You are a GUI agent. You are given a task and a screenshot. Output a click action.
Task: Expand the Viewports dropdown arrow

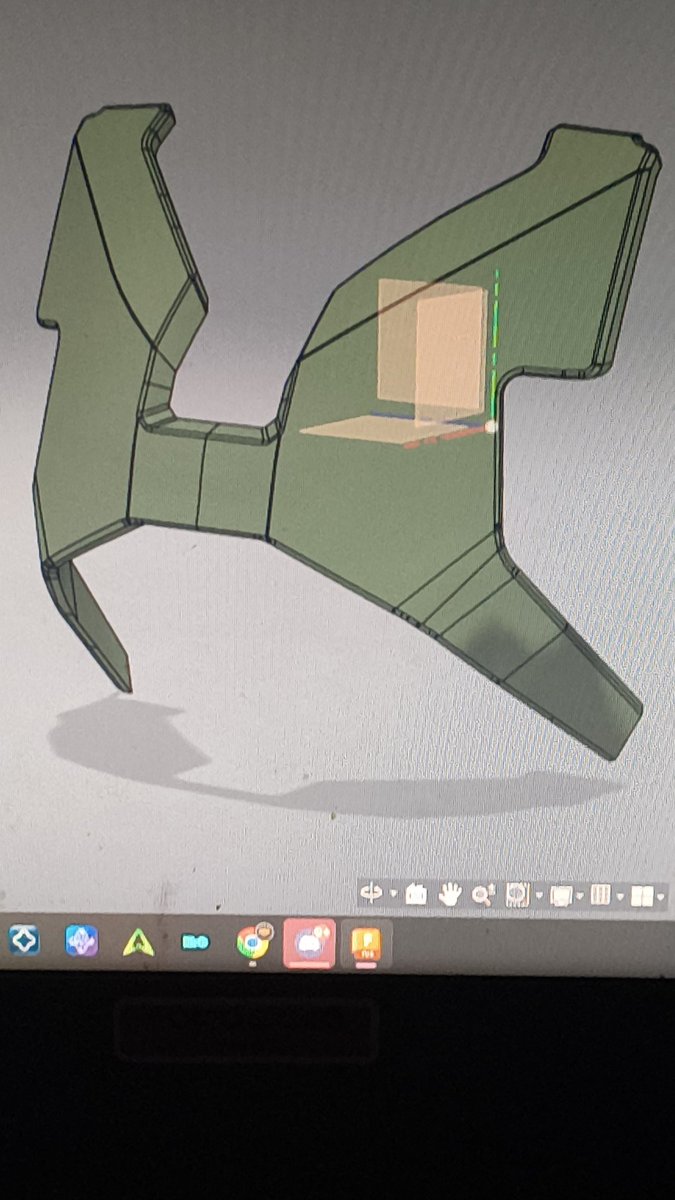pos(661,896)
